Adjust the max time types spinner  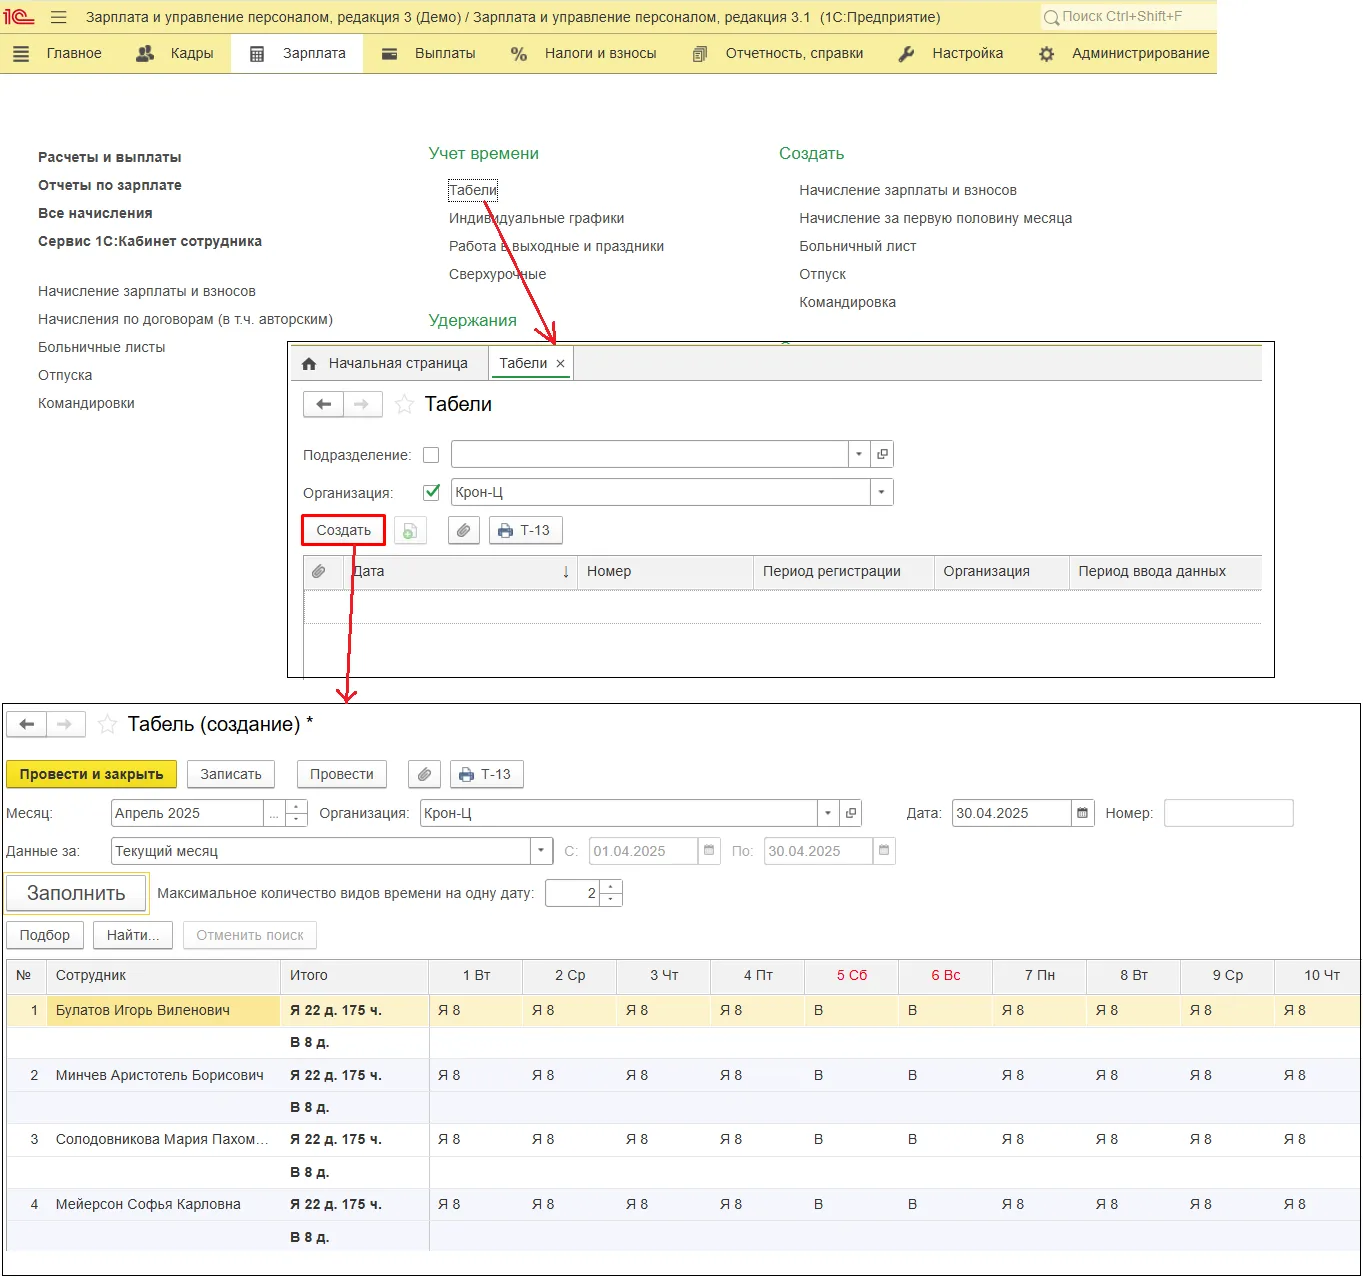[611, 893]
